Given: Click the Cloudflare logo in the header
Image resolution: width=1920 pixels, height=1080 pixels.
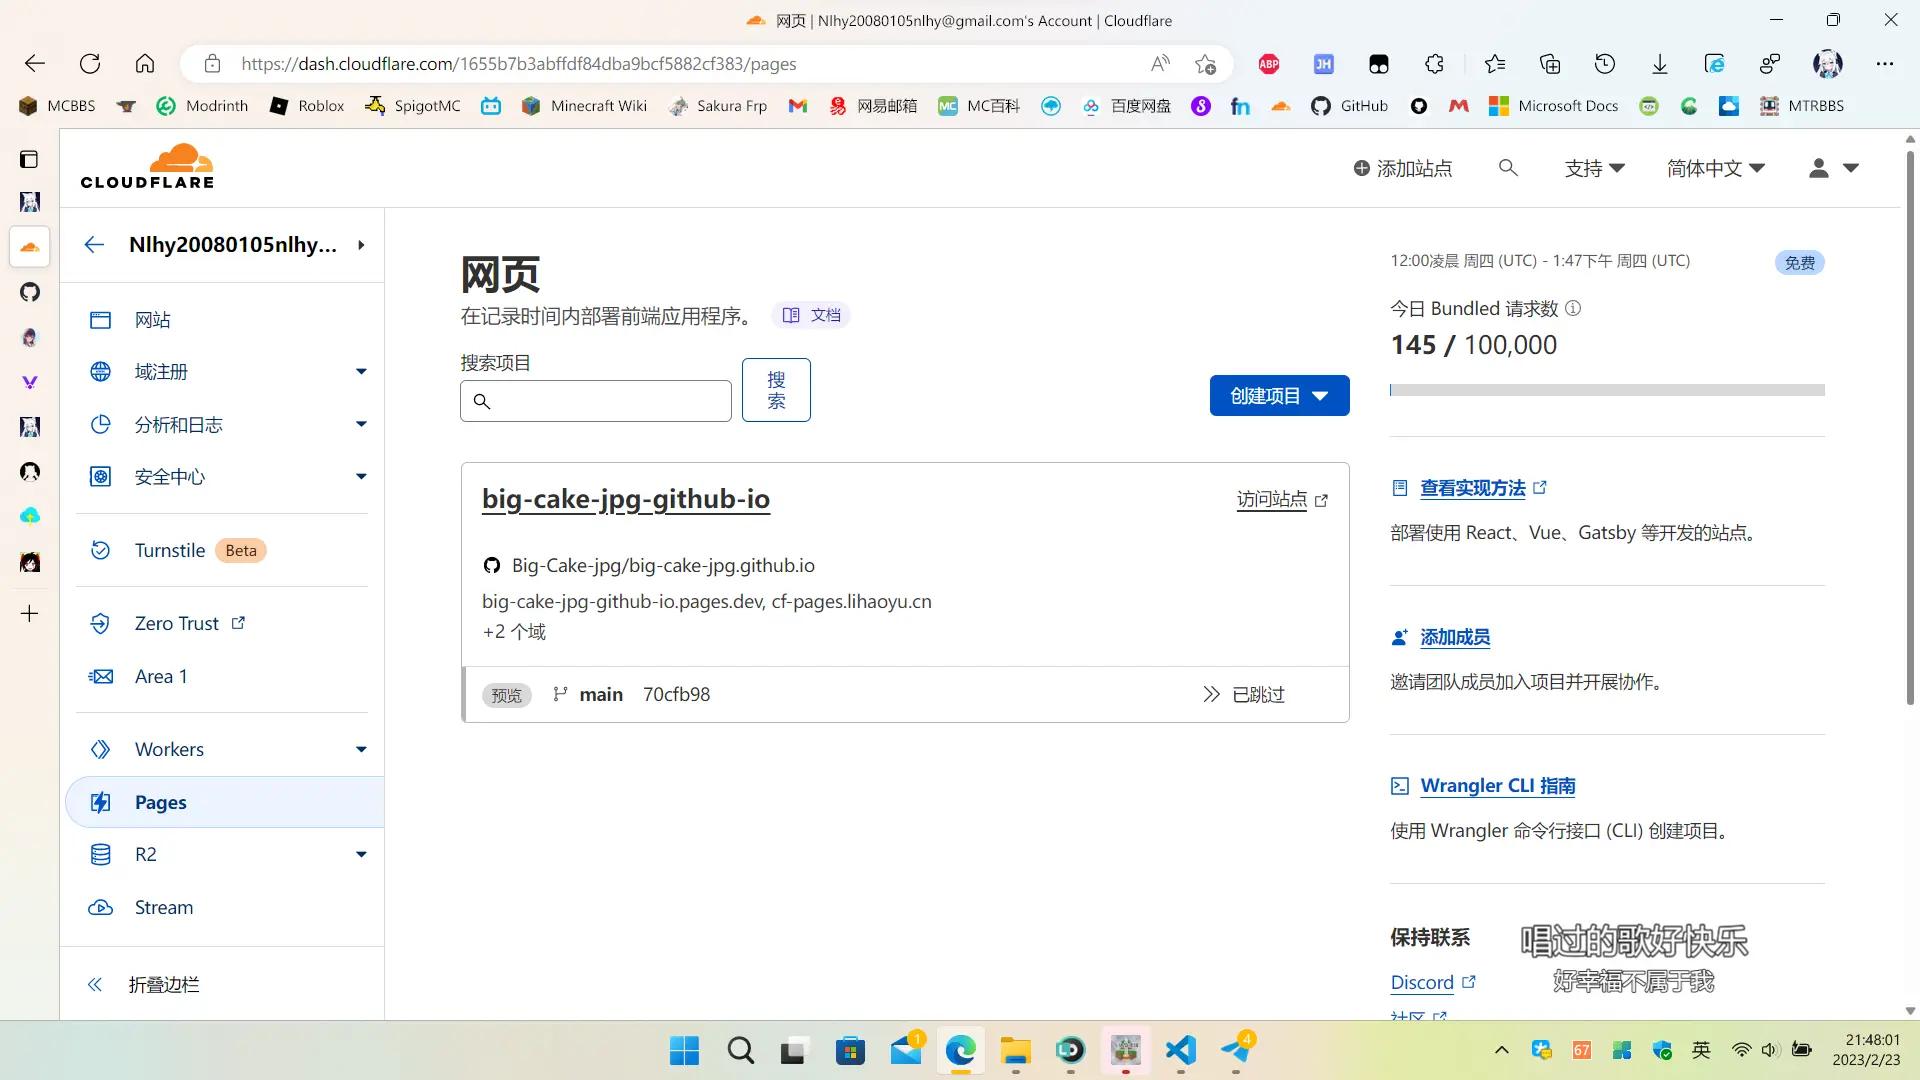Looking at the screenshot, I should pyautogui.click(x=147, y=167).
